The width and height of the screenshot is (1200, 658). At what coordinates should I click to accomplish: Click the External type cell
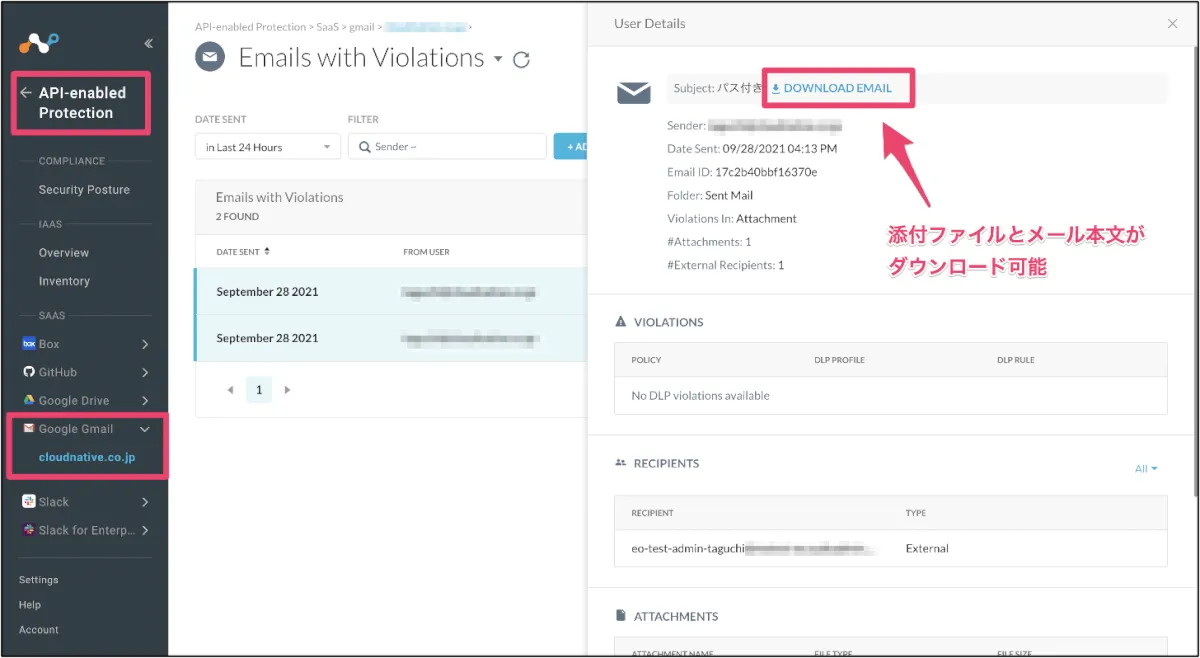click(927, 548)
